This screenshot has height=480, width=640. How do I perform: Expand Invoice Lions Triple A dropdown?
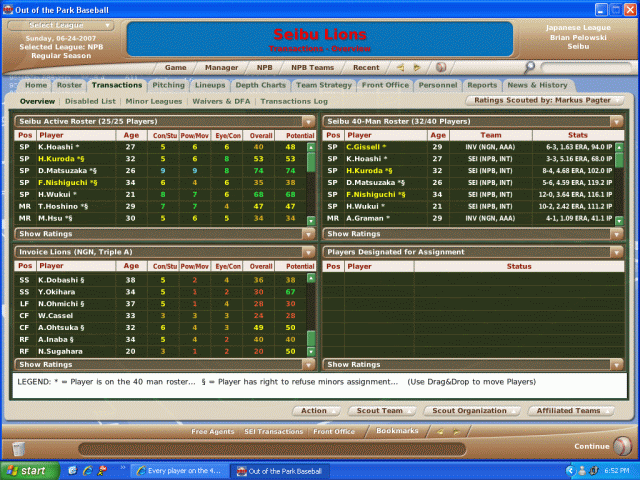tap(309, 252)
